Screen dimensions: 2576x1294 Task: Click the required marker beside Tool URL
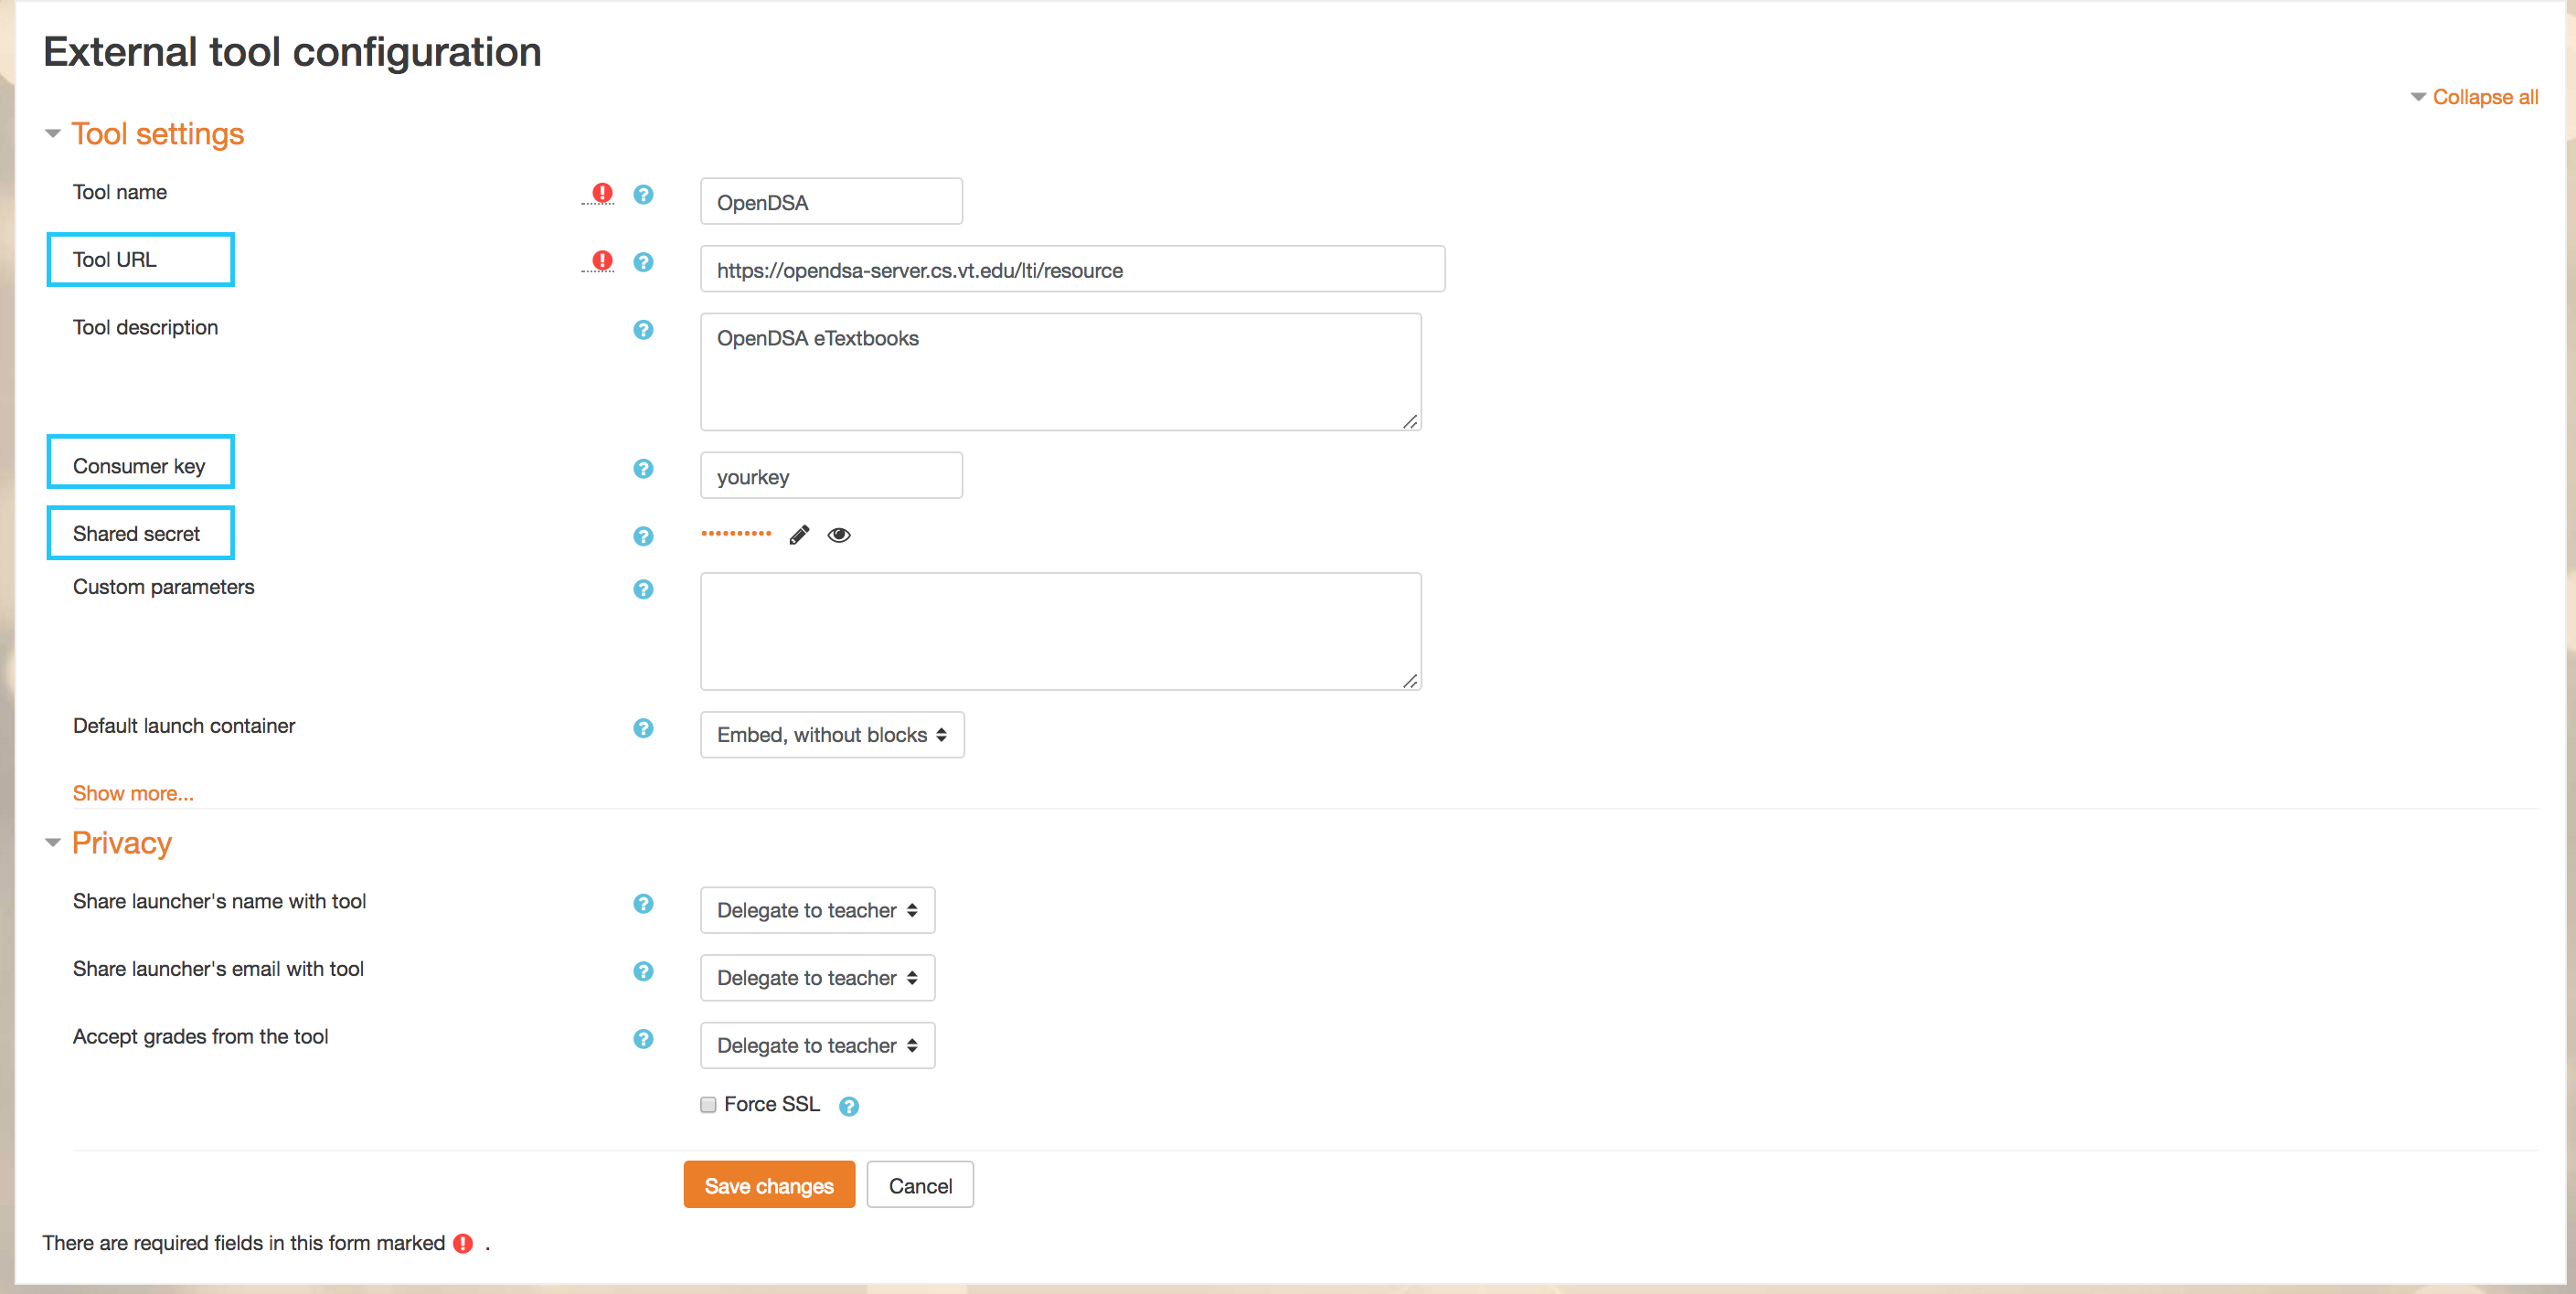[602, 260]
